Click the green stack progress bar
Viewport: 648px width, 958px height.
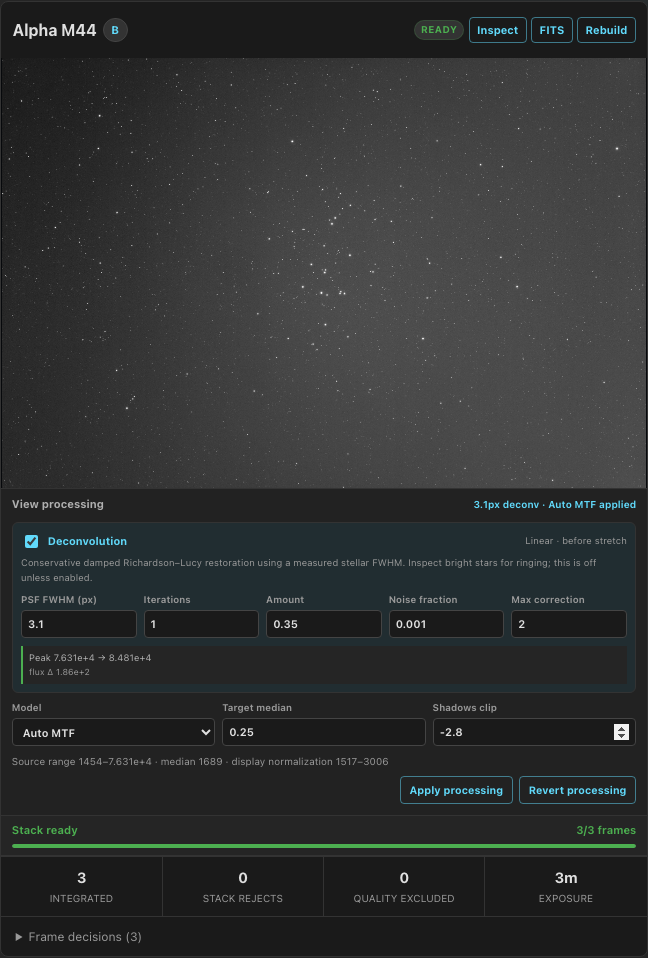[324, 846]
